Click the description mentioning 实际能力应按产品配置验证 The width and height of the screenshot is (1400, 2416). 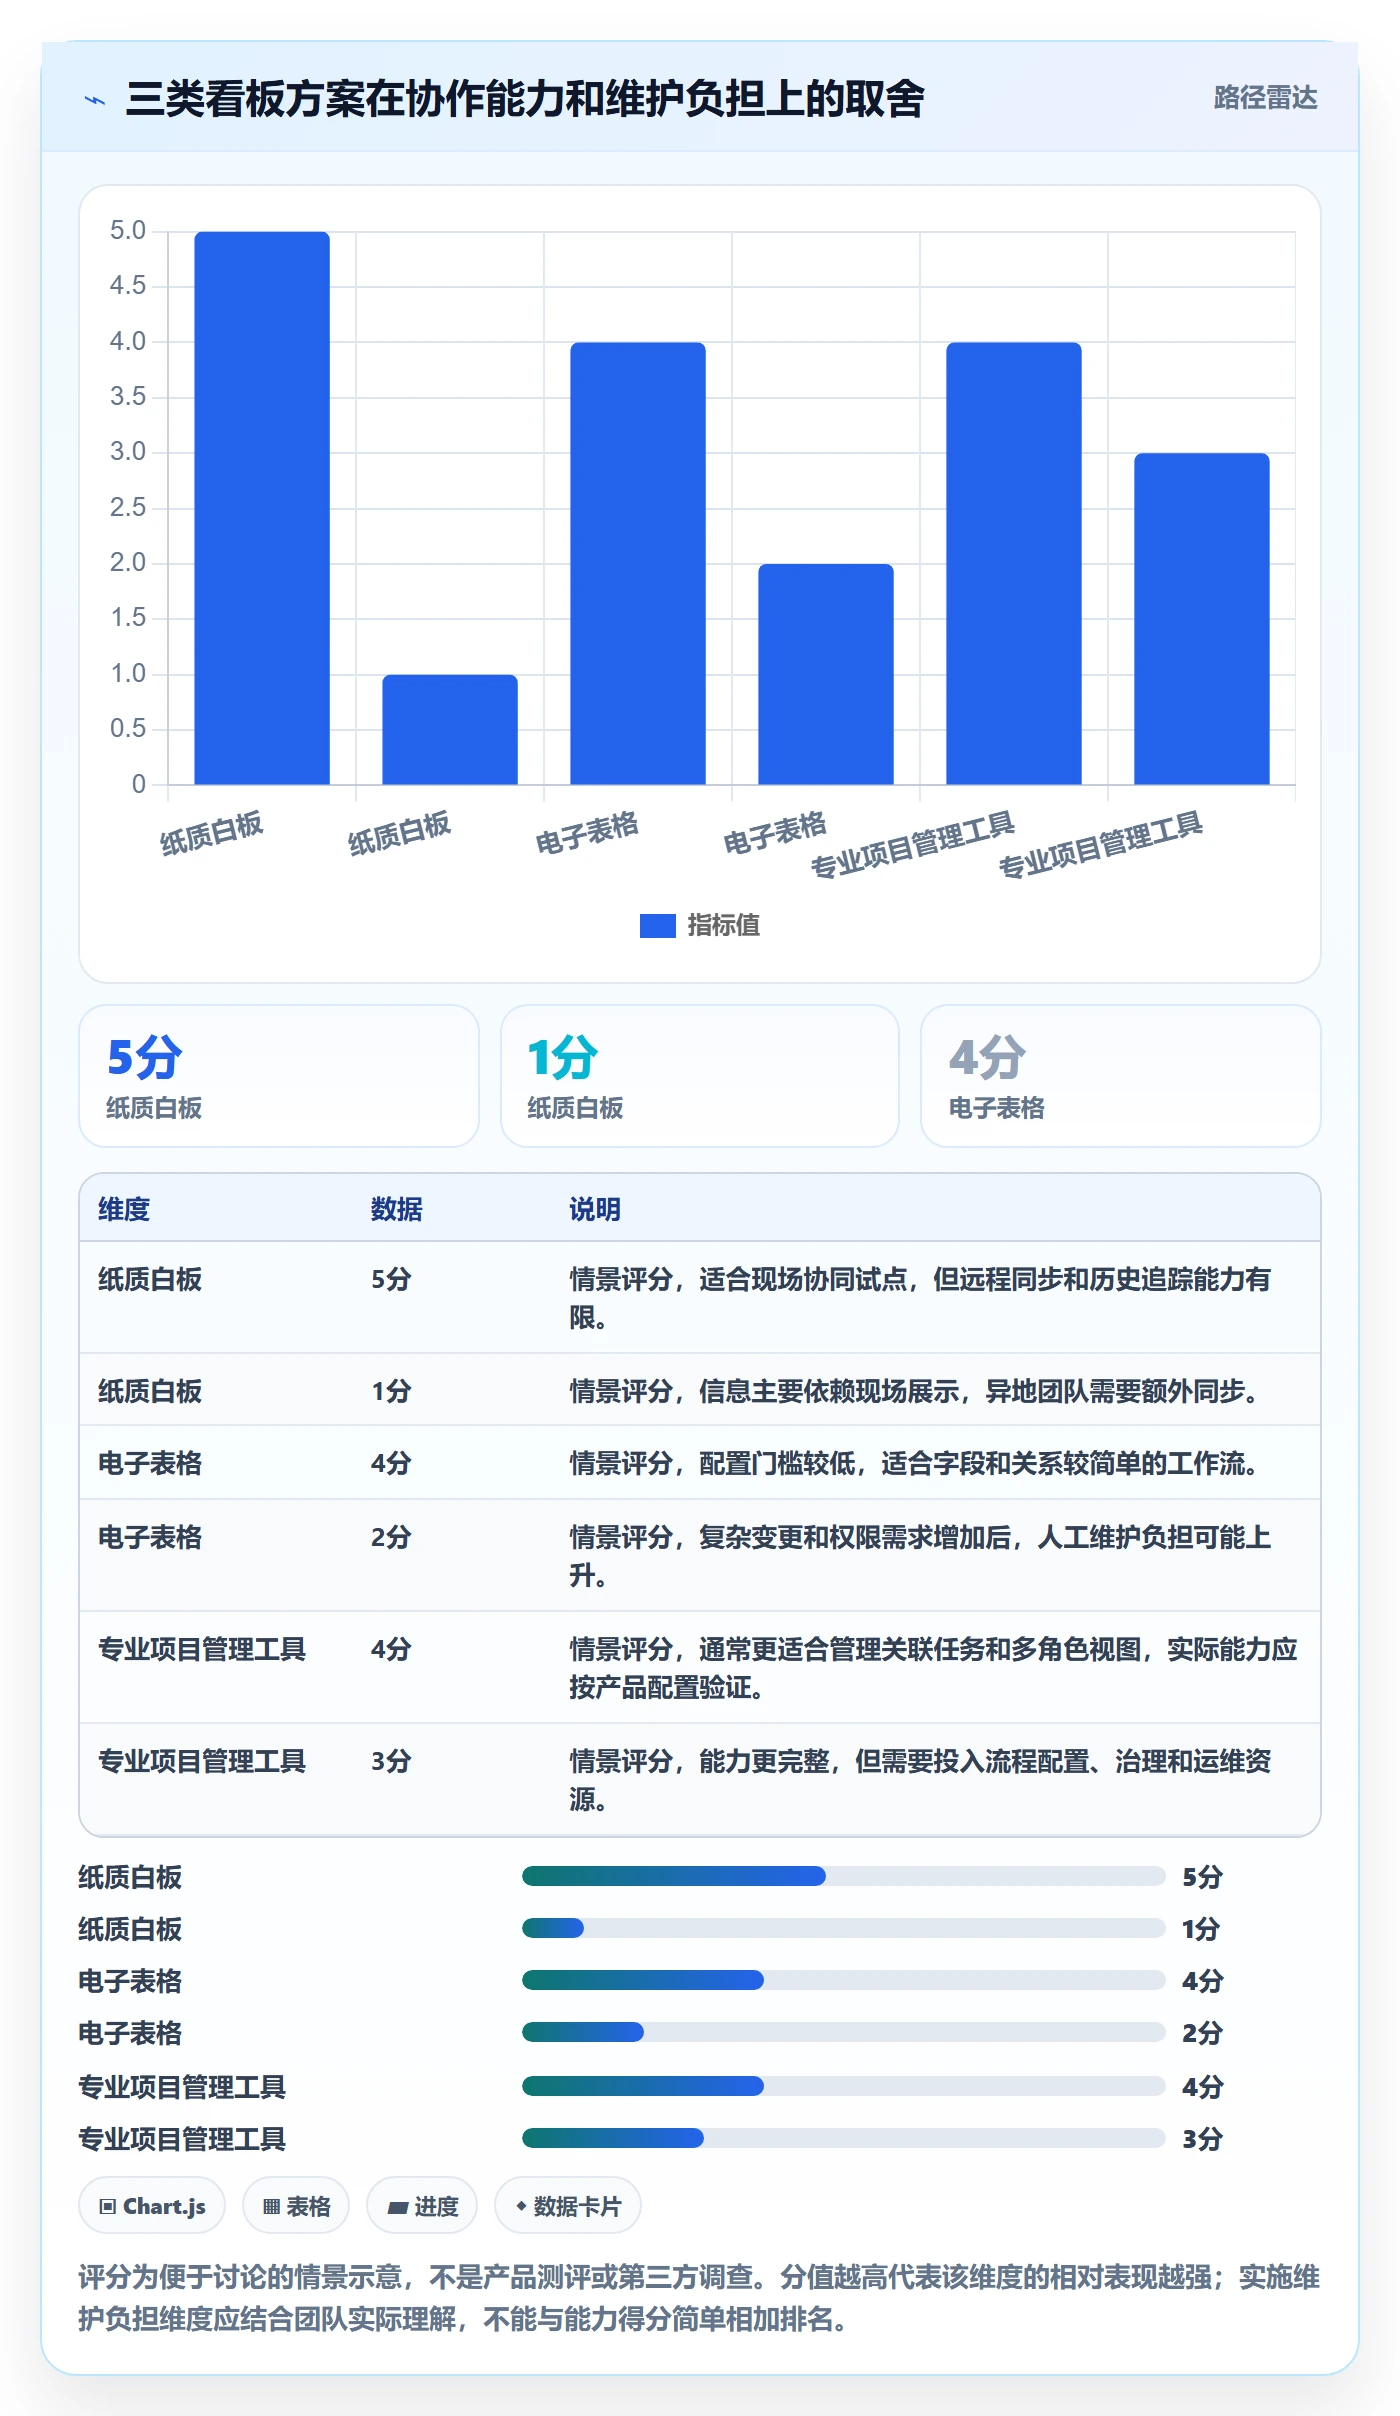933,1668
